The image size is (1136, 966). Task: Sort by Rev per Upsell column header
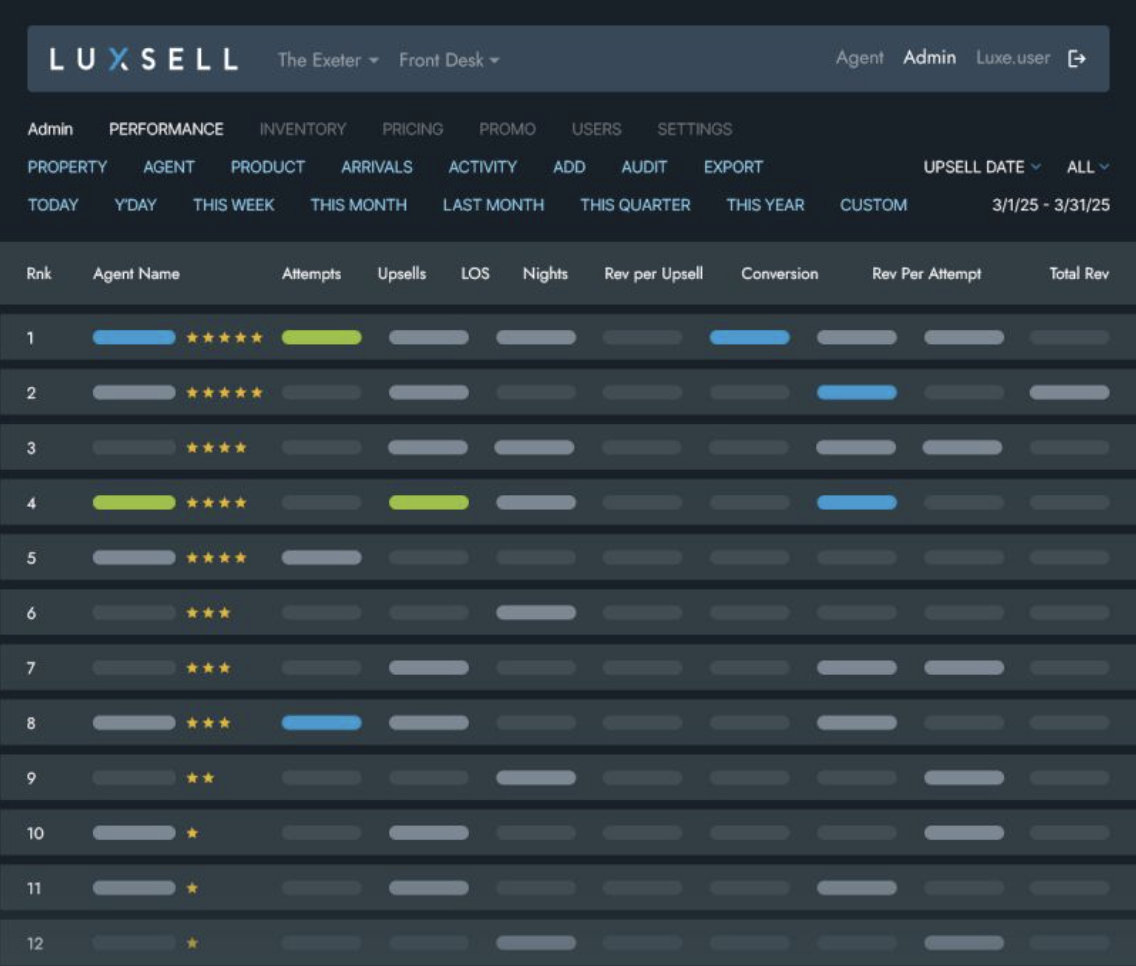[653, 274]
